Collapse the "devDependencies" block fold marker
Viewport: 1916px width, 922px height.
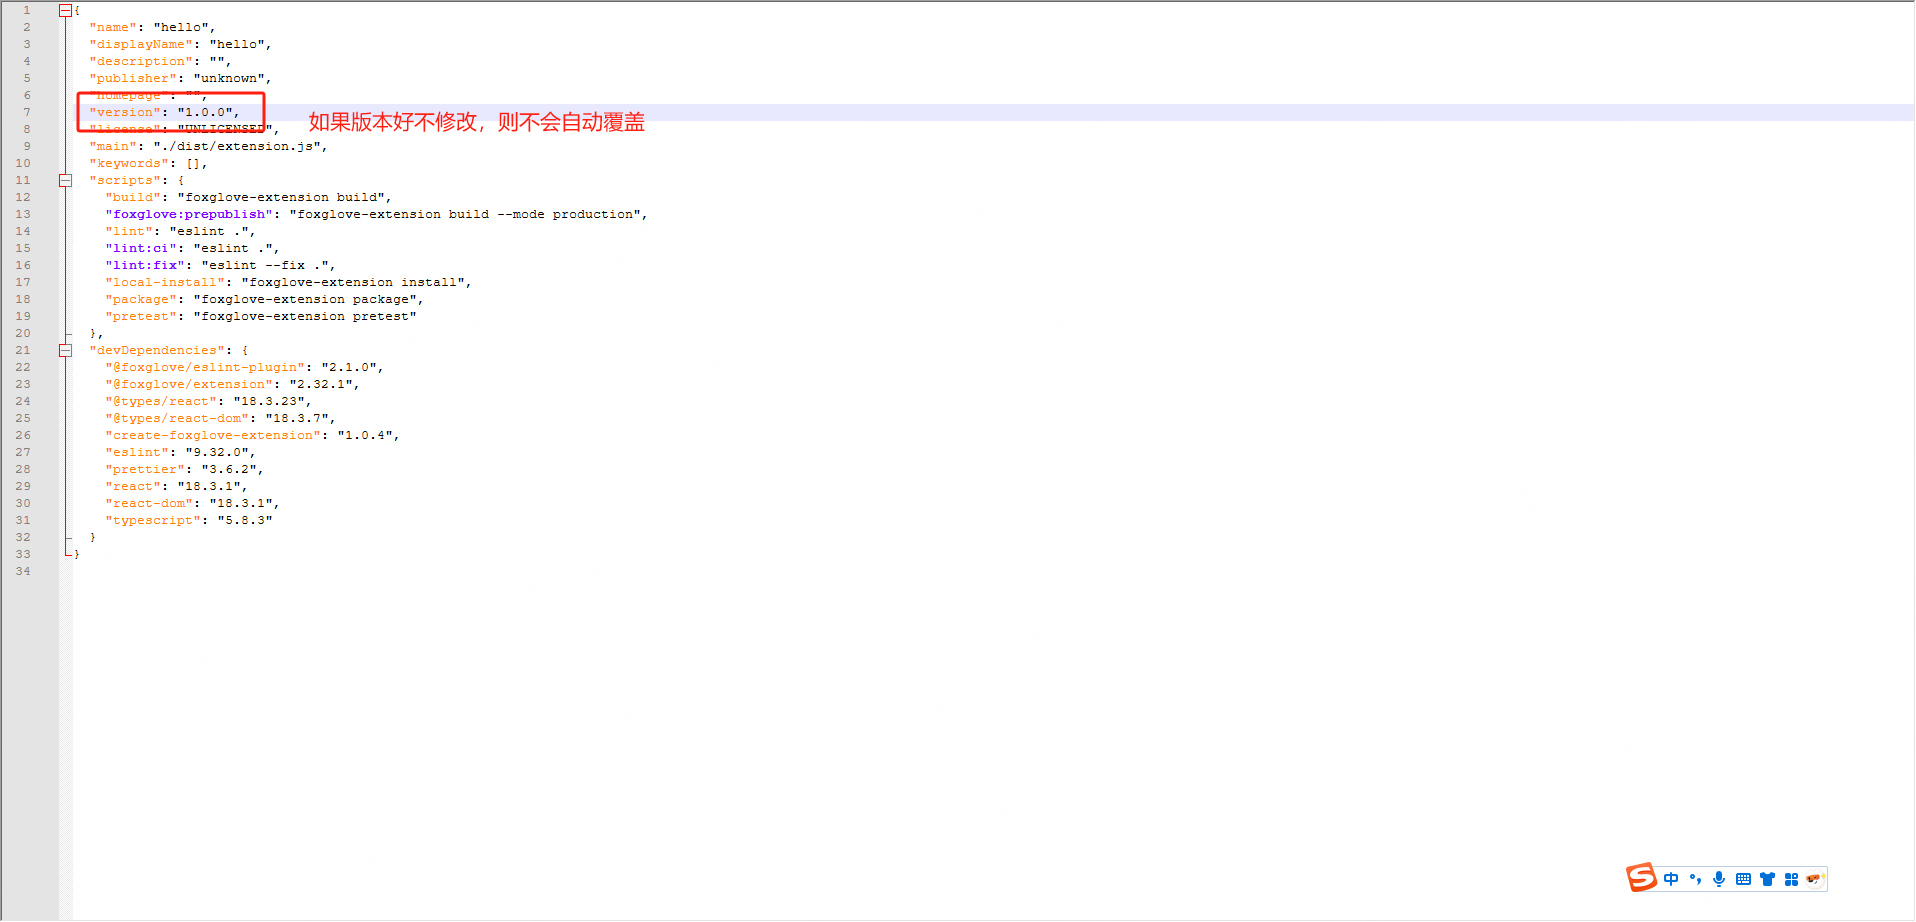65,350
